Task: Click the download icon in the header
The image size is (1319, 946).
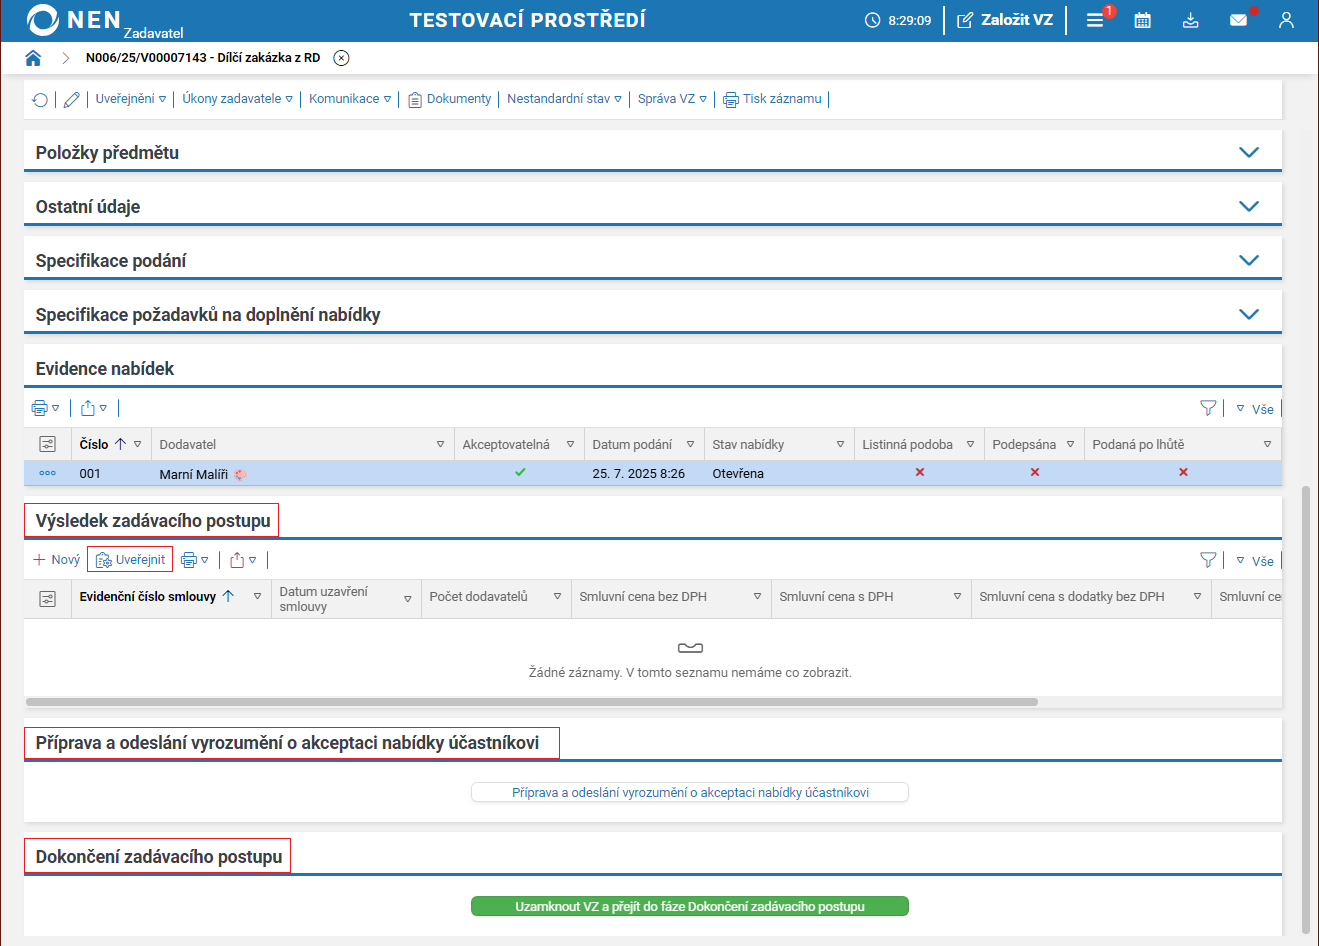Action: [1191, 20]
